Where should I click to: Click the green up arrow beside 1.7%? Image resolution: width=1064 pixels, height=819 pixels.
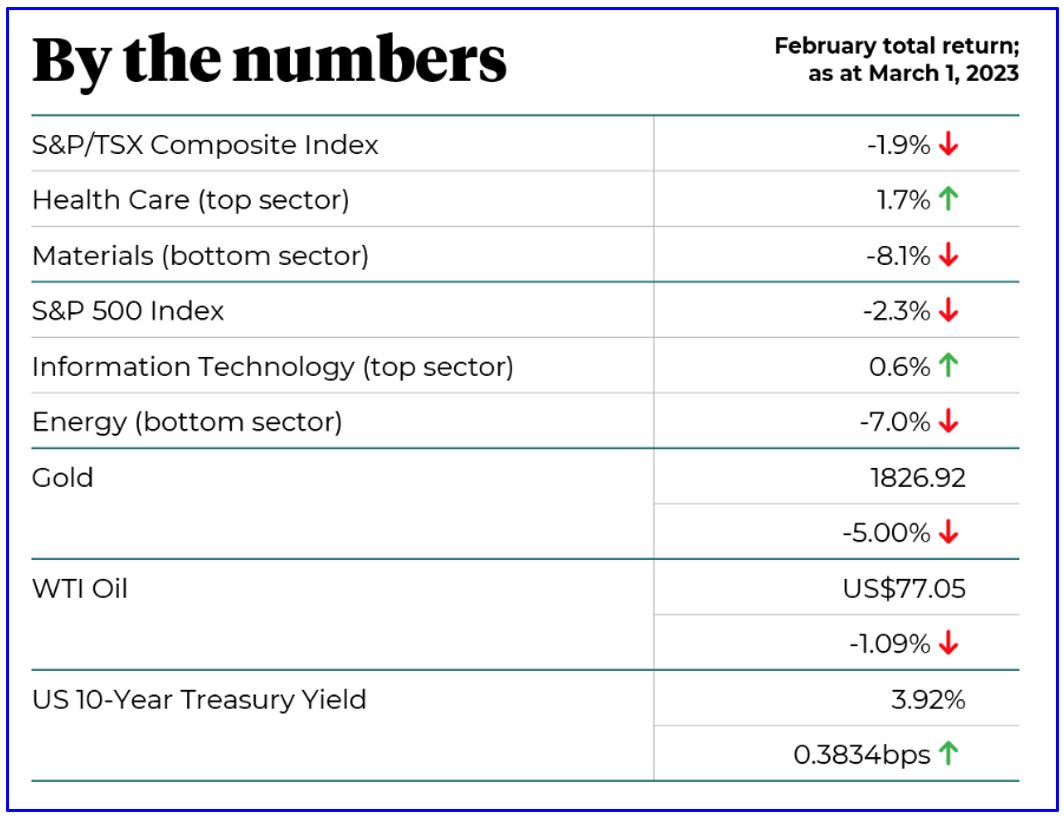click(x=949, y=200)
